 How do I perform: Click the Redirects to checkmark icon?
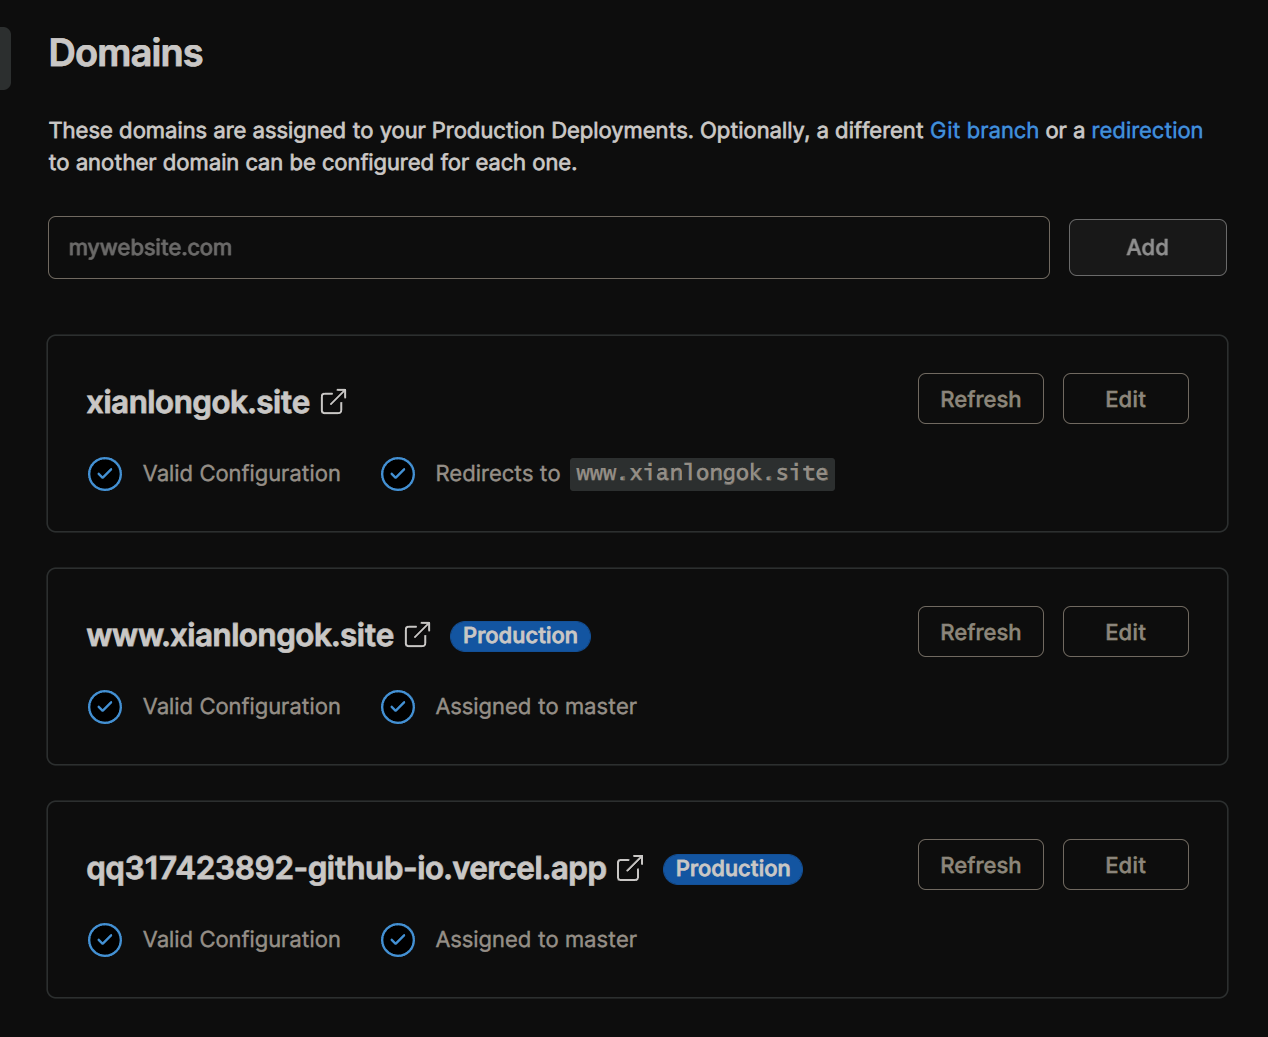point(398,474)
